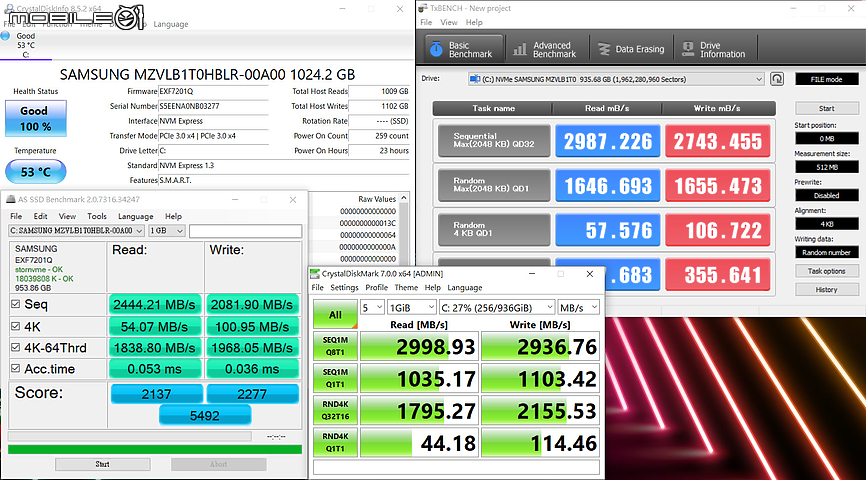Click the Basic Benchmark stopwatch icon
866x480 pixels.
(436, 49)
